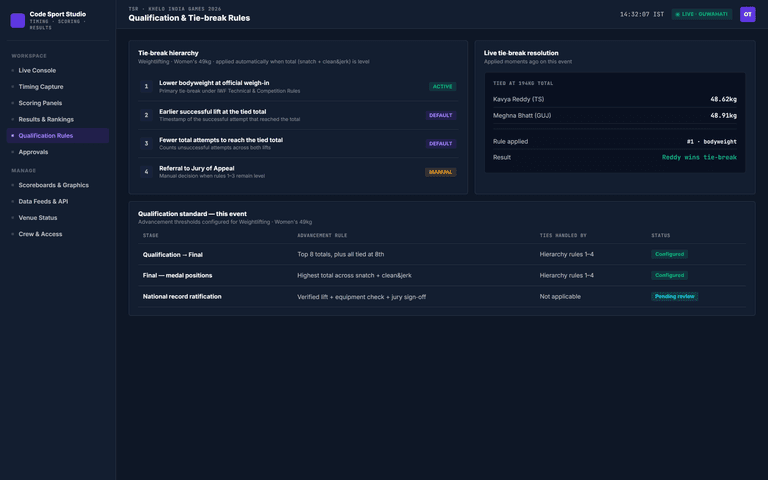The image size is (768, 480).
Task: Click 'Reddy wins tie-break' result
Action: 699,157
